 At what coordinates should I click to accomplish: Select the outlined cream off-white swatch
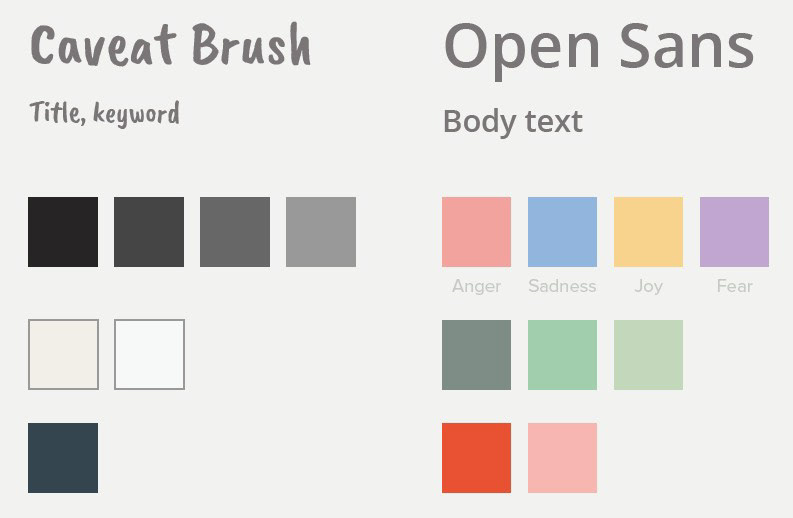pyautogui.click(x=63, y=355)
